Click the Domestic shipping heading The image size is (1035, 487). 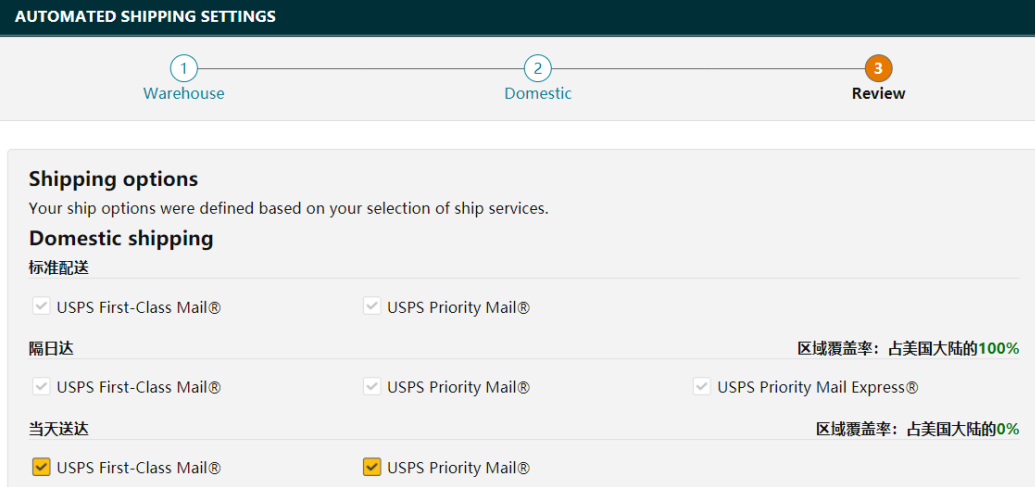(x=121, y=238)
